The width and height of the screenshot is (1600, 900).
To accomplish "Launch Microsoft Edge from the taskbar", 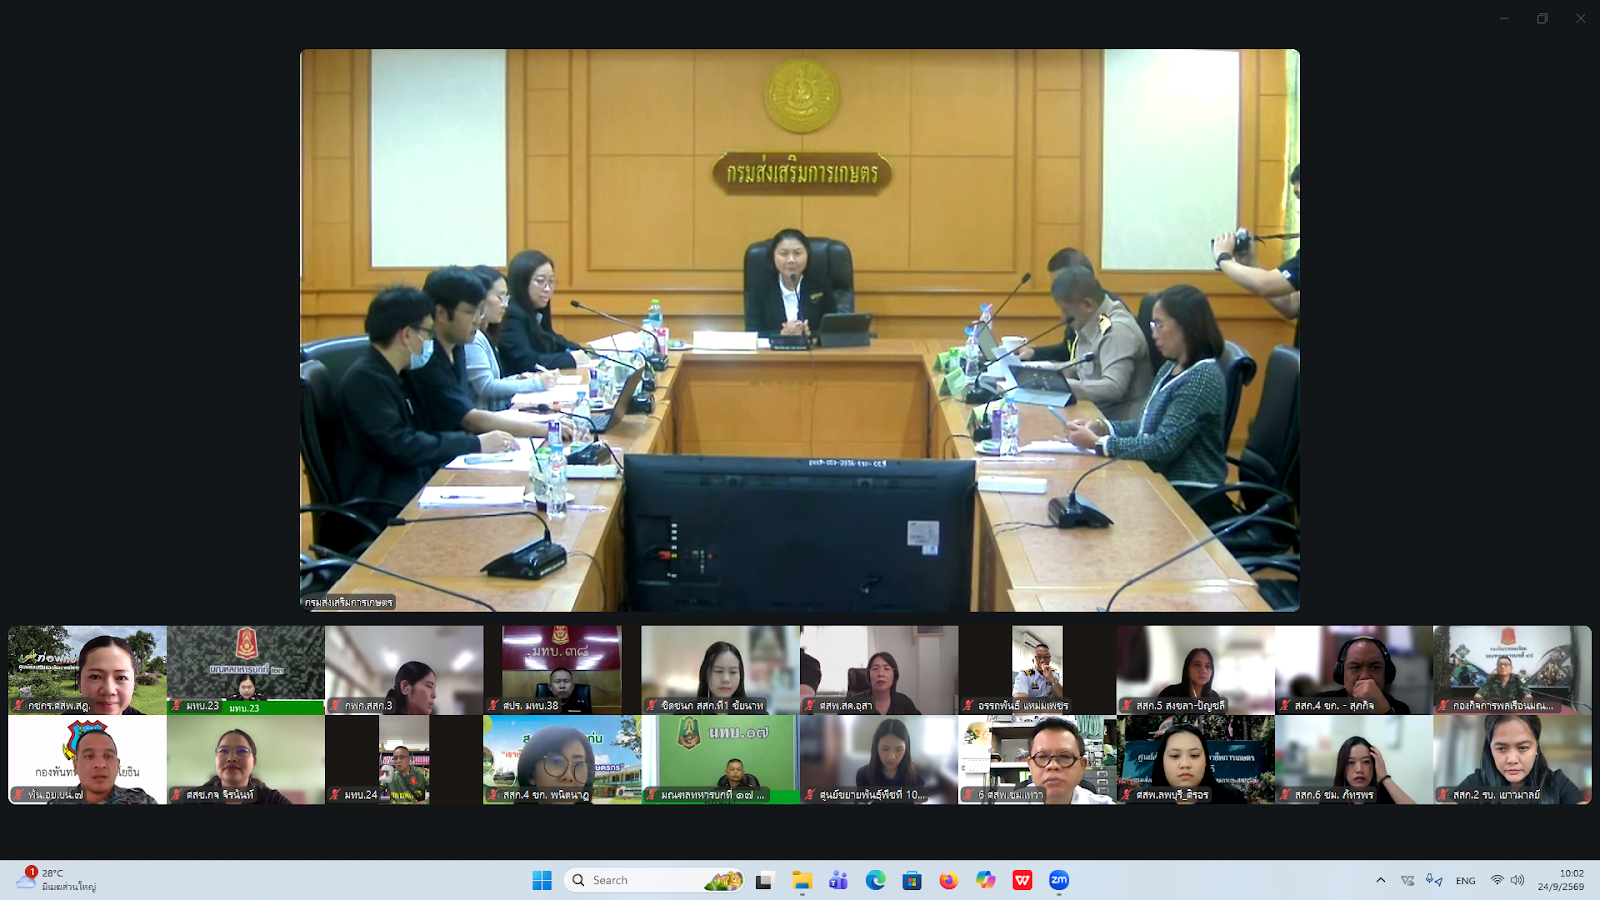I will (876, 880).
